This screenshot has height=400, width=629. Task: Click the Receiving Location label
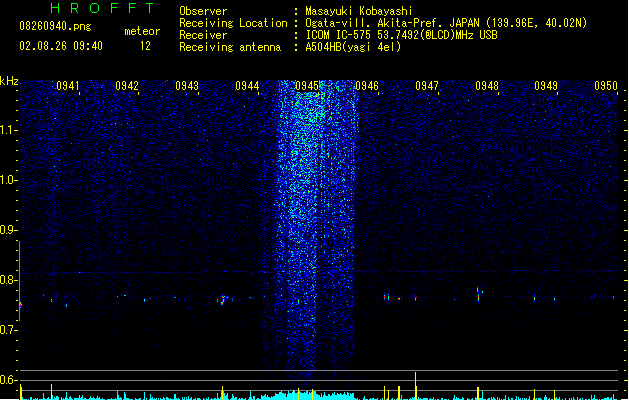pos(233,23)
